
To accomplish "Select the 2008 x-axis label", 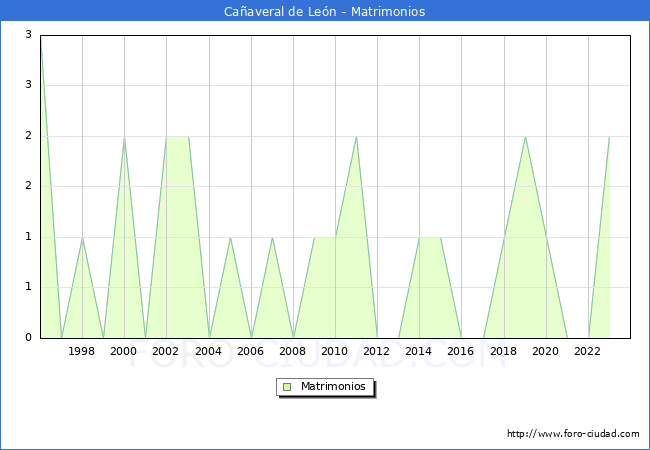I will (x=293, y=351).
